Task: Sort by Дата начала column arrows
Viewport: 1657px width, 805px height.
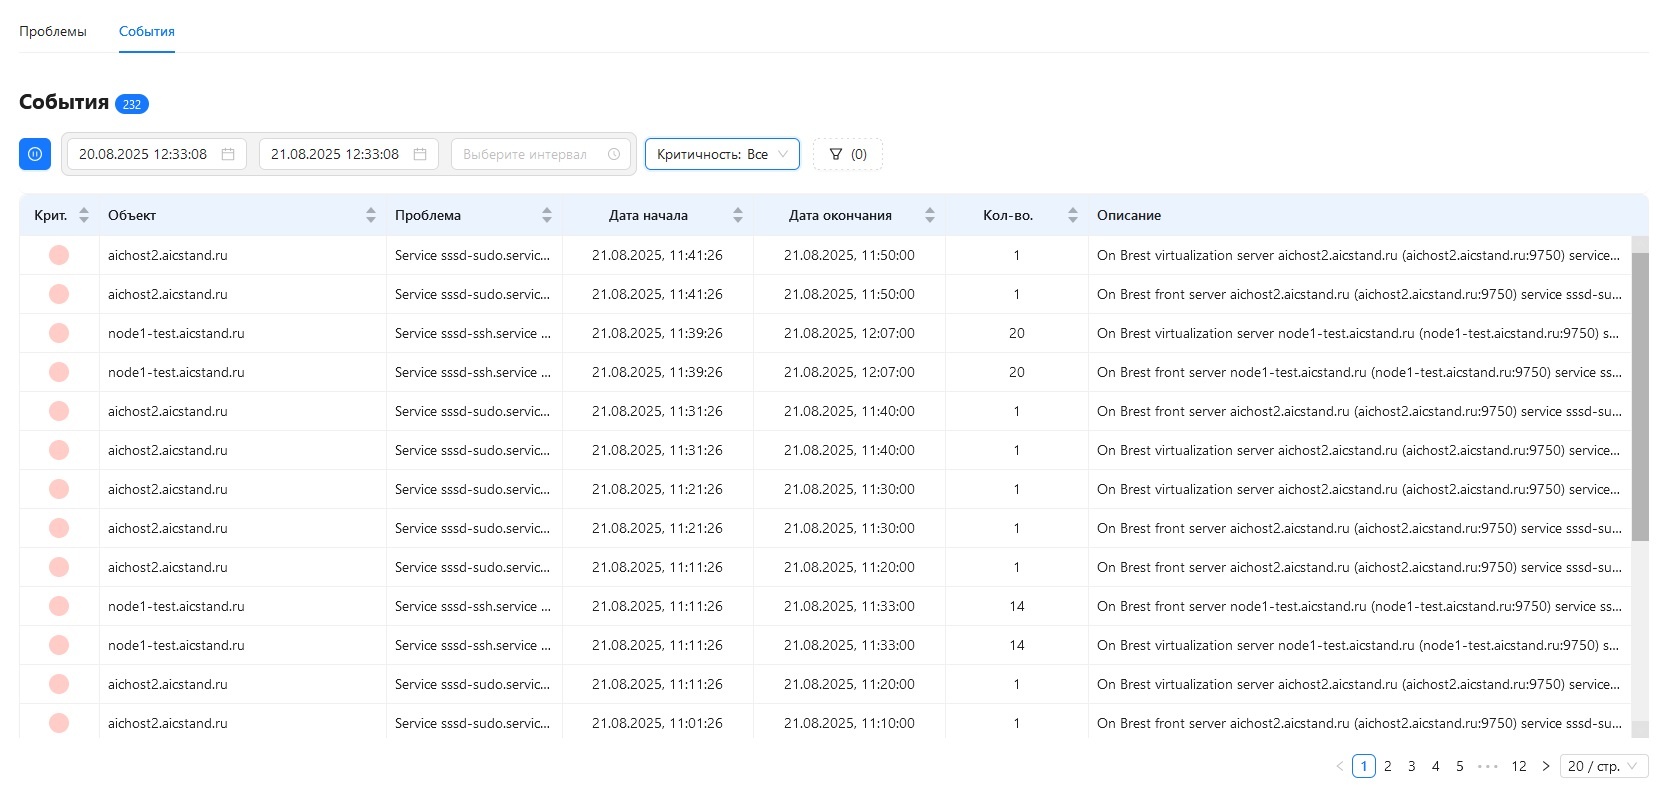Action: (x=738, y=215)
